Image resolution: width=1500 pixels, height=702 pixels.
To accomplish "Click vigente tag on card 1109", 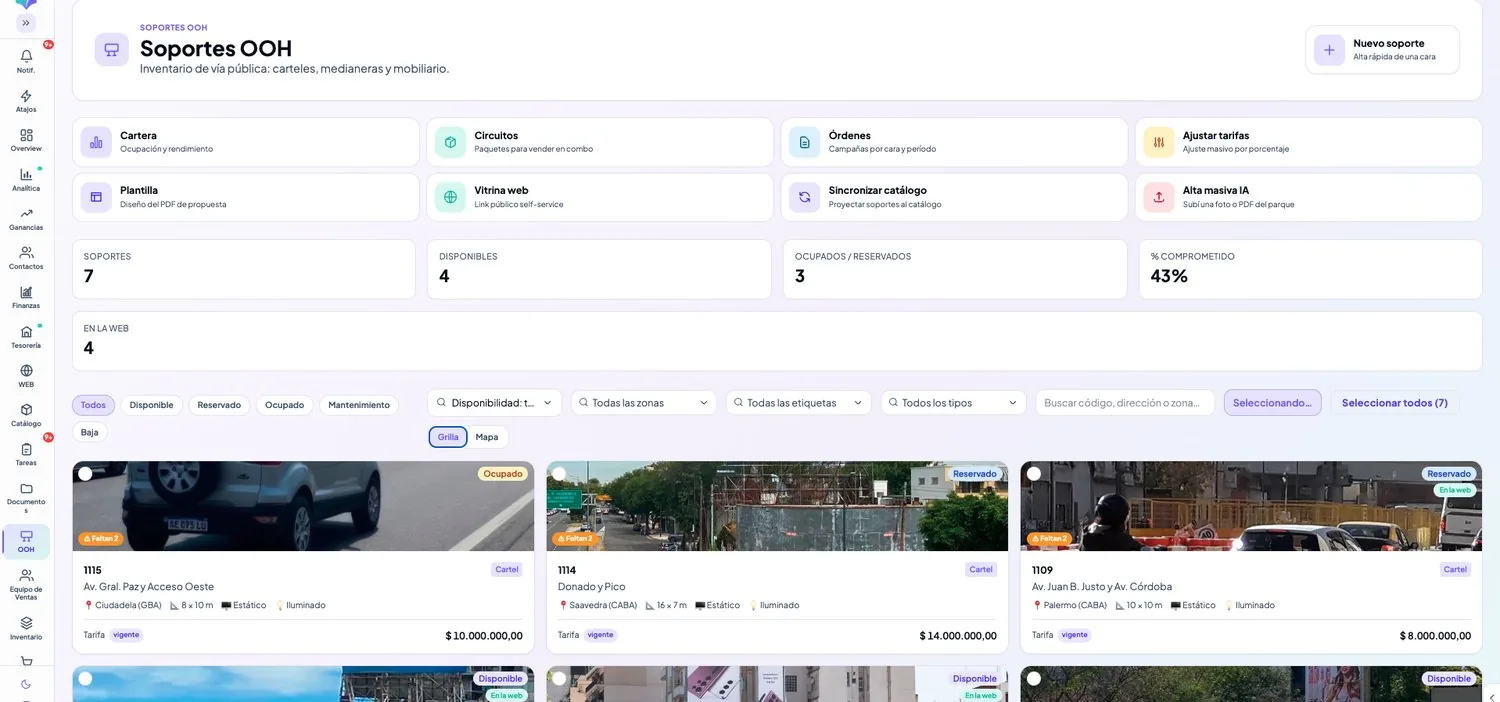I will (x=1074, y=635).
